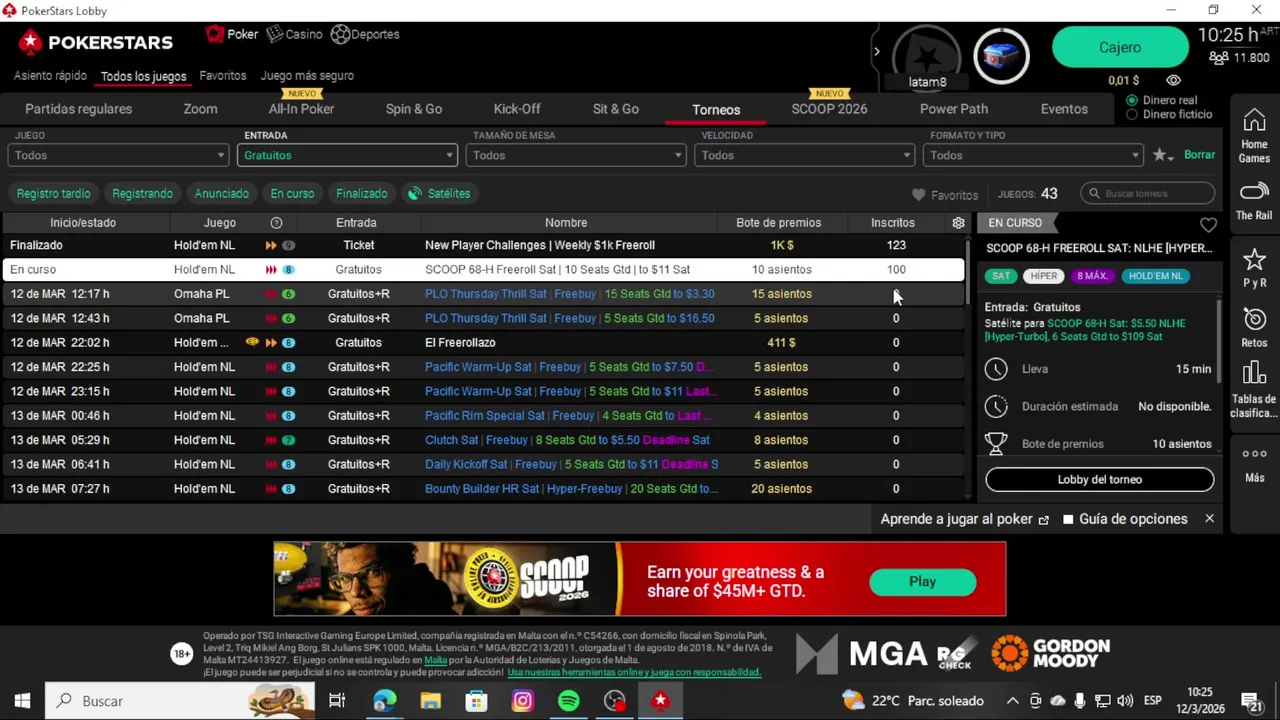The image size is (1280, 720).
Task: Open Tamaño de mesa dropdown
Action: coord(576,155)
